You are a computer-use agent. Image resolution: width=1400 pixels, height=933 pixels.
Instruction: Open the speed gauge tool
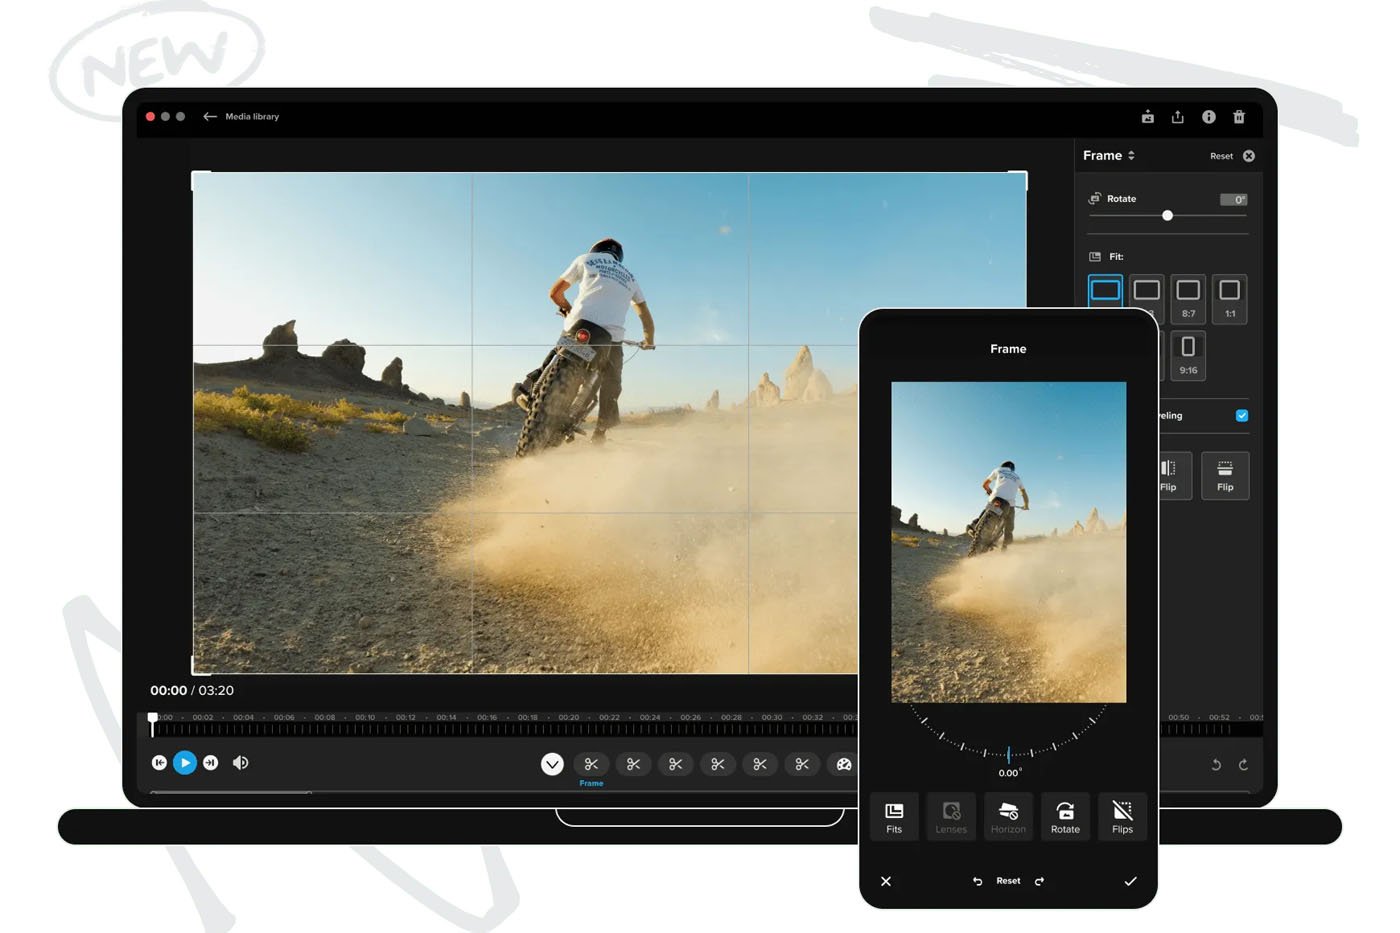[844, 765]
